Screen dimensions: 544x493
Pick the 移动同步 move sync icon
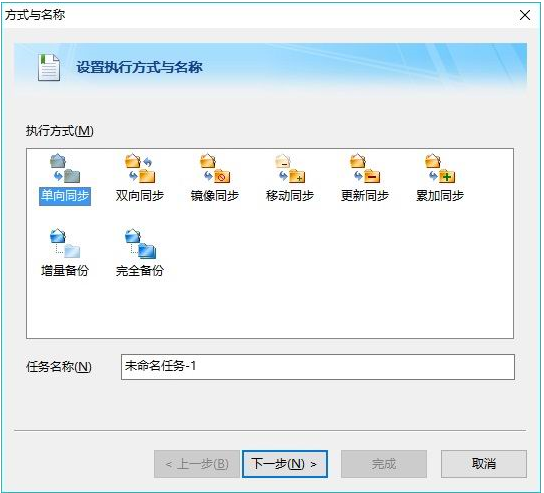point(290,169)
